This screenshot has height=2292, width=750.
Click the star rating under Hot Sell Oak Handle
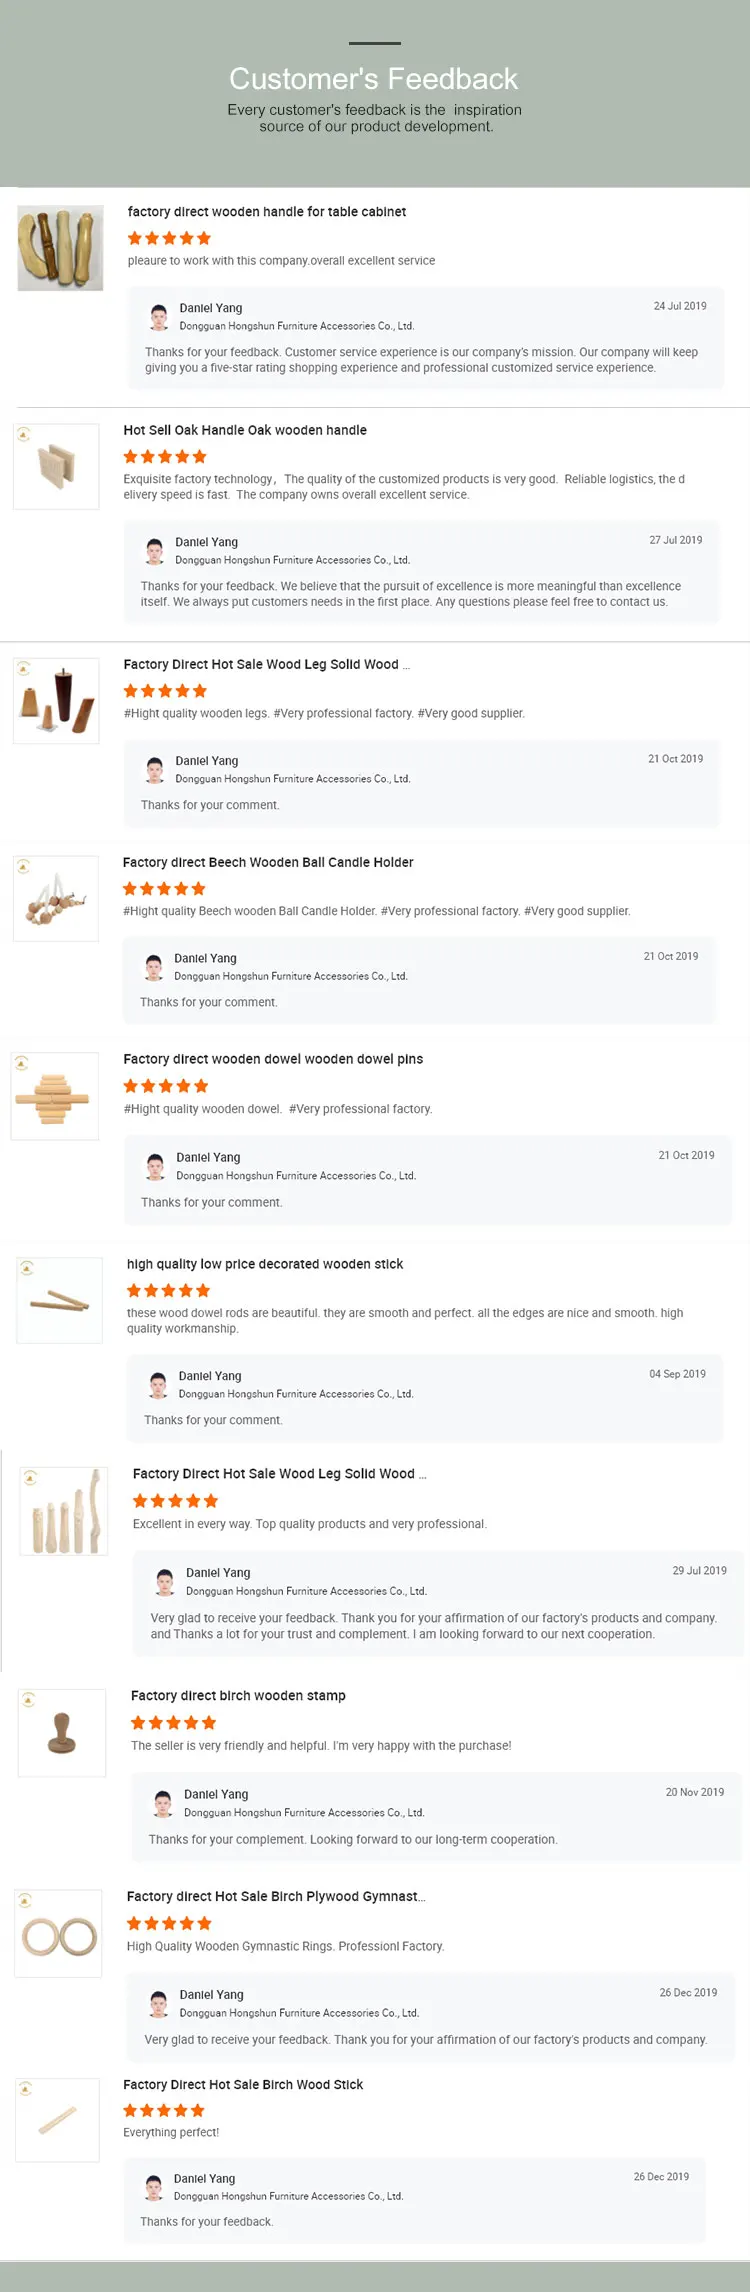pos(165,456)
